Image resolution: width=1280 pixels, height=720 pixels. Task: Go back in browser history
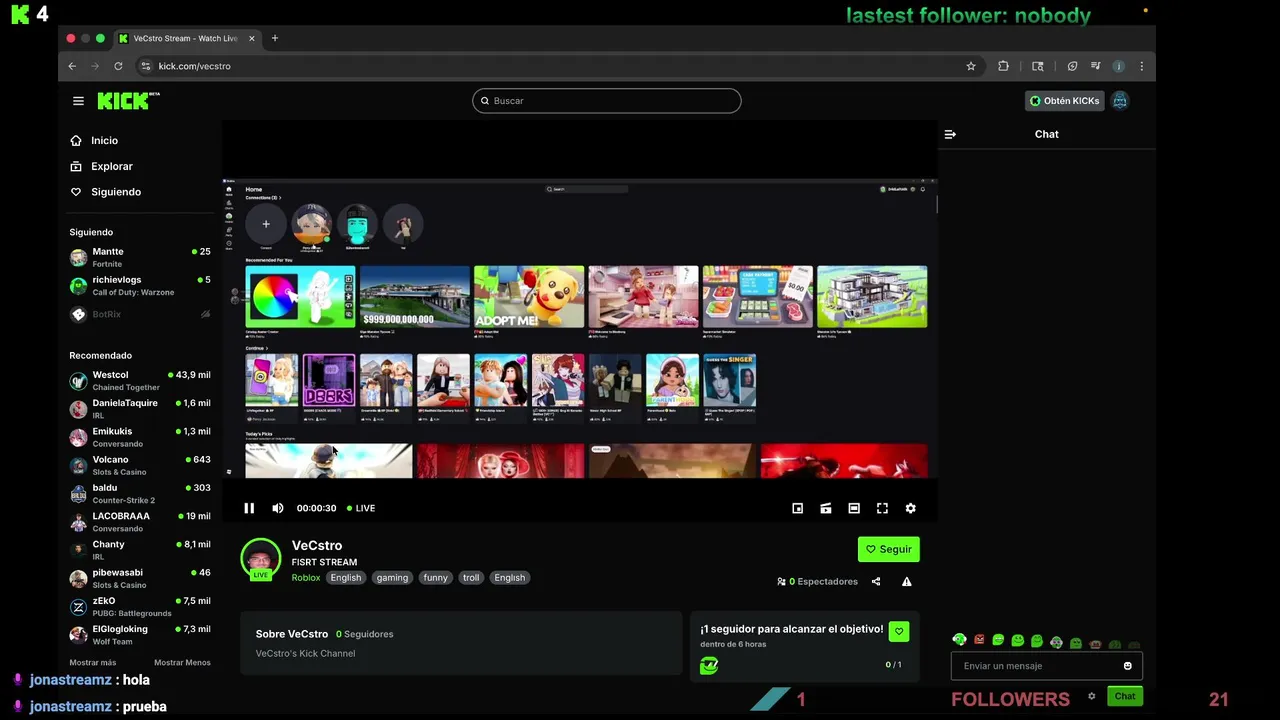[x=72, y=66]
